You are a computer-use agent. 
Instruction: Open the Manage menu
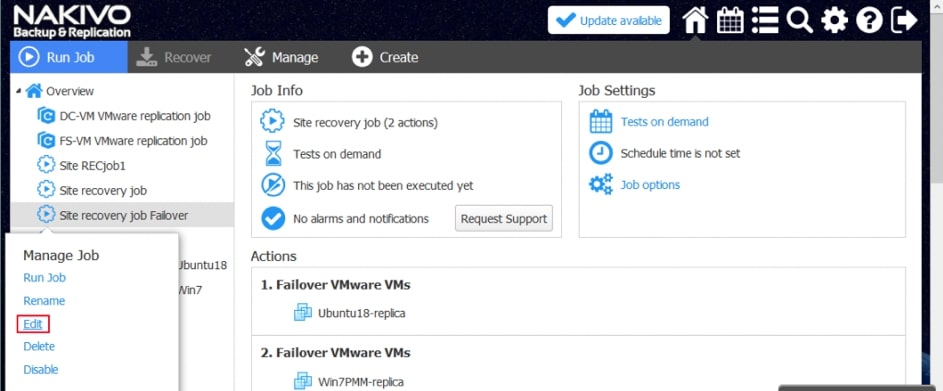click(x=281, y=57)
